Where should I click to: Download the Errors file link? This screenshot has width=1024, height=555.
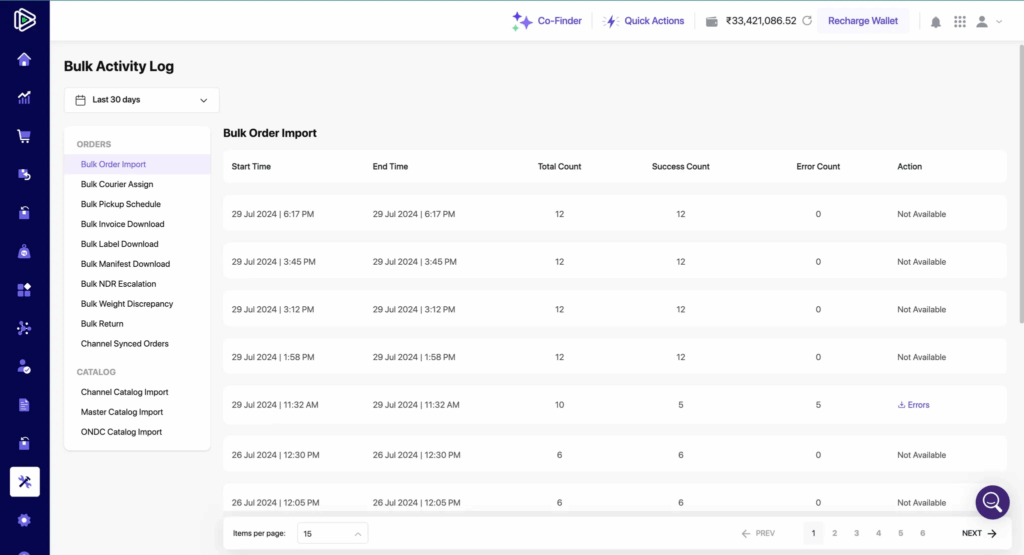(914, 405)
